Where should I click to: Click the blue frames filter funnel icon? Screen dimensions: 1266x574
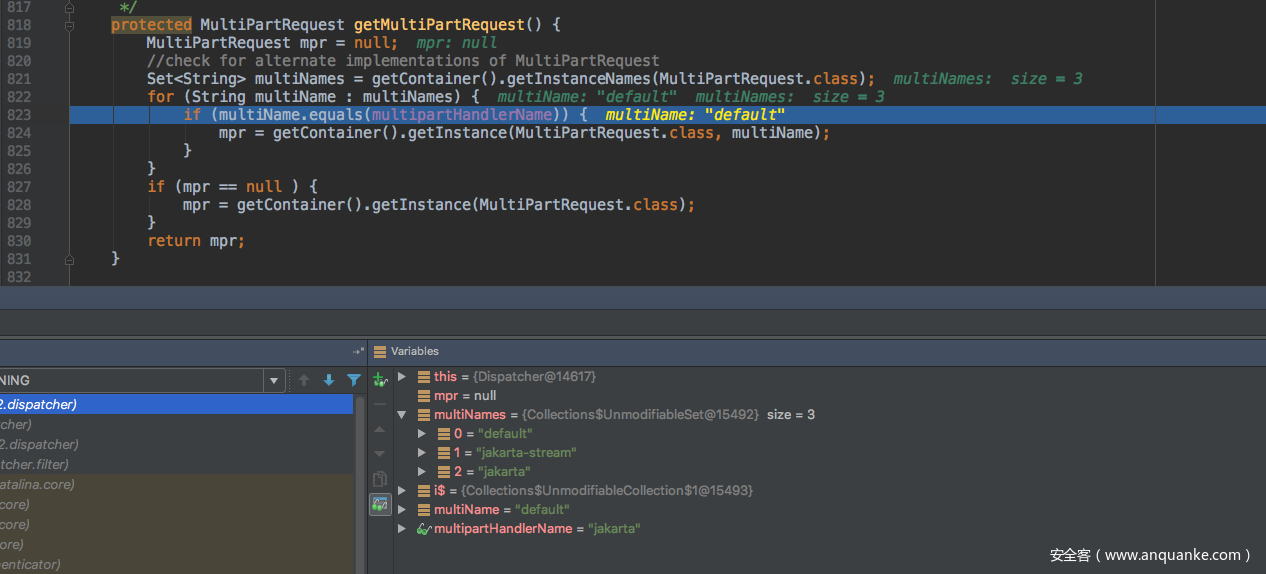354,380
